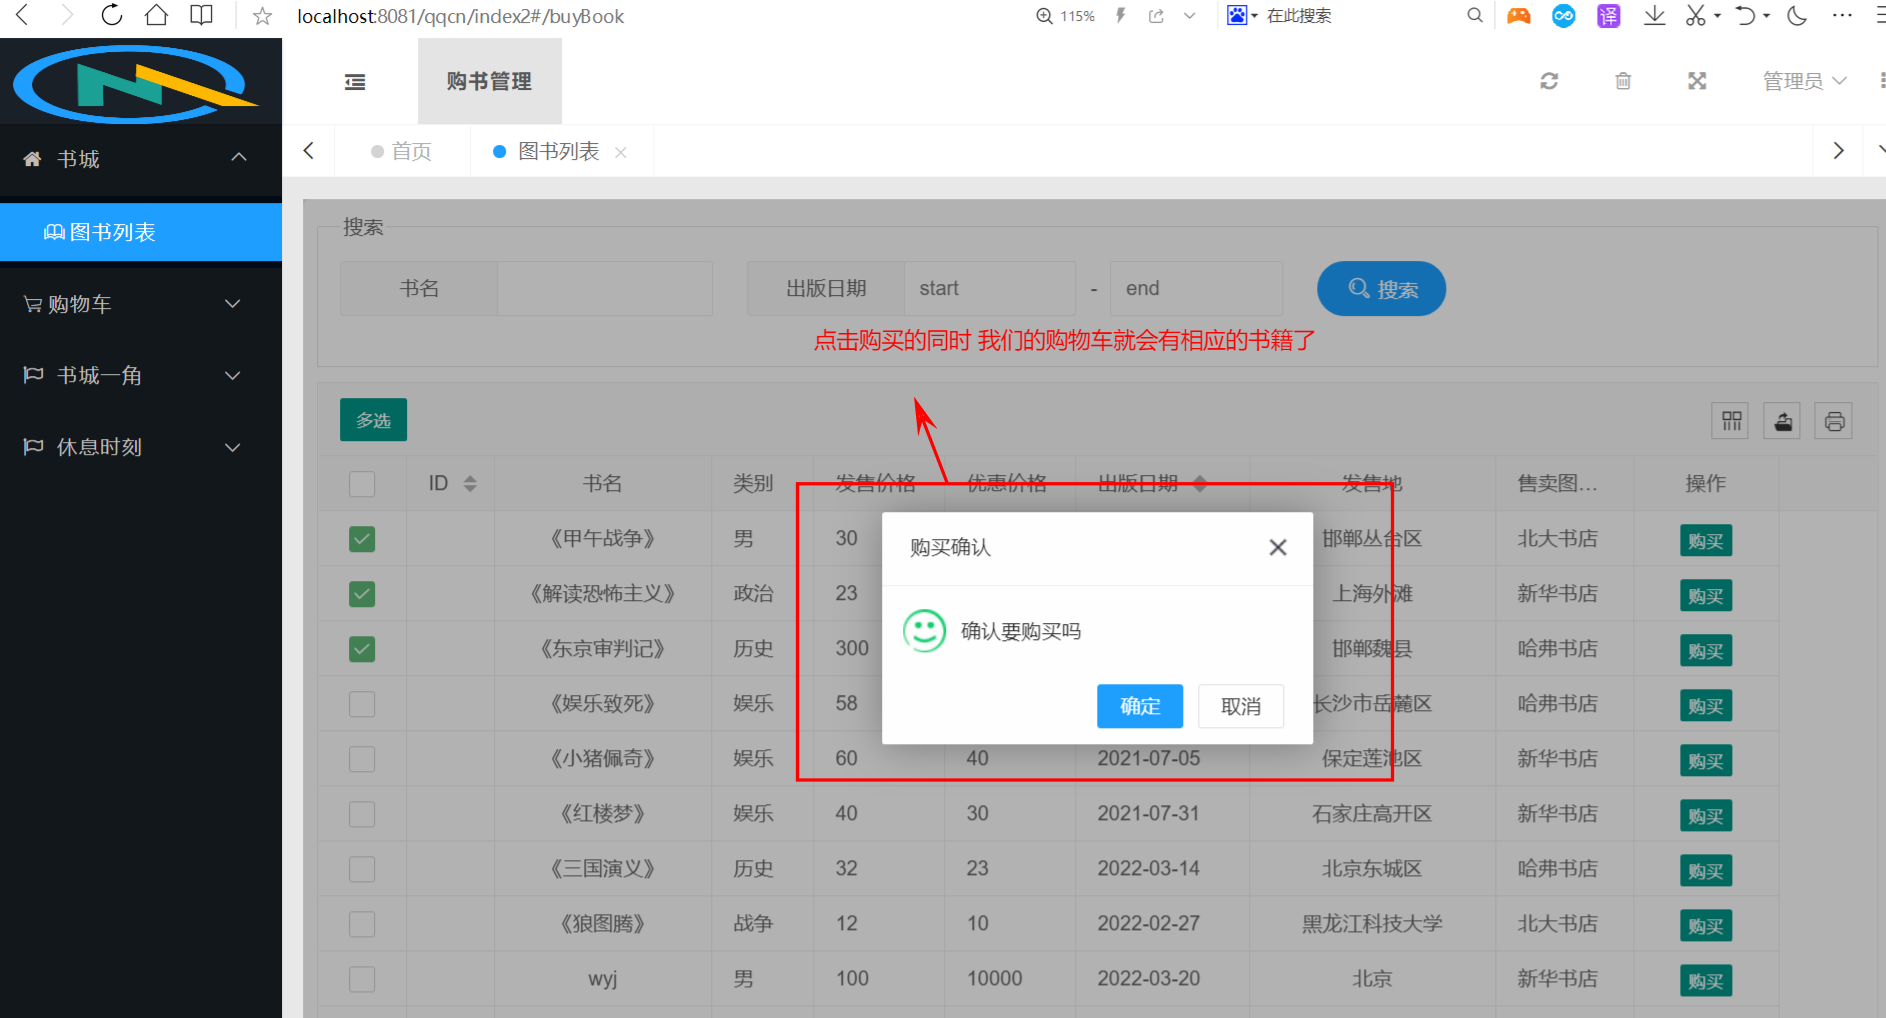1886x1018 pixels.
Task: Click the search magnifier in browser bar
Action: point(1475,15)
